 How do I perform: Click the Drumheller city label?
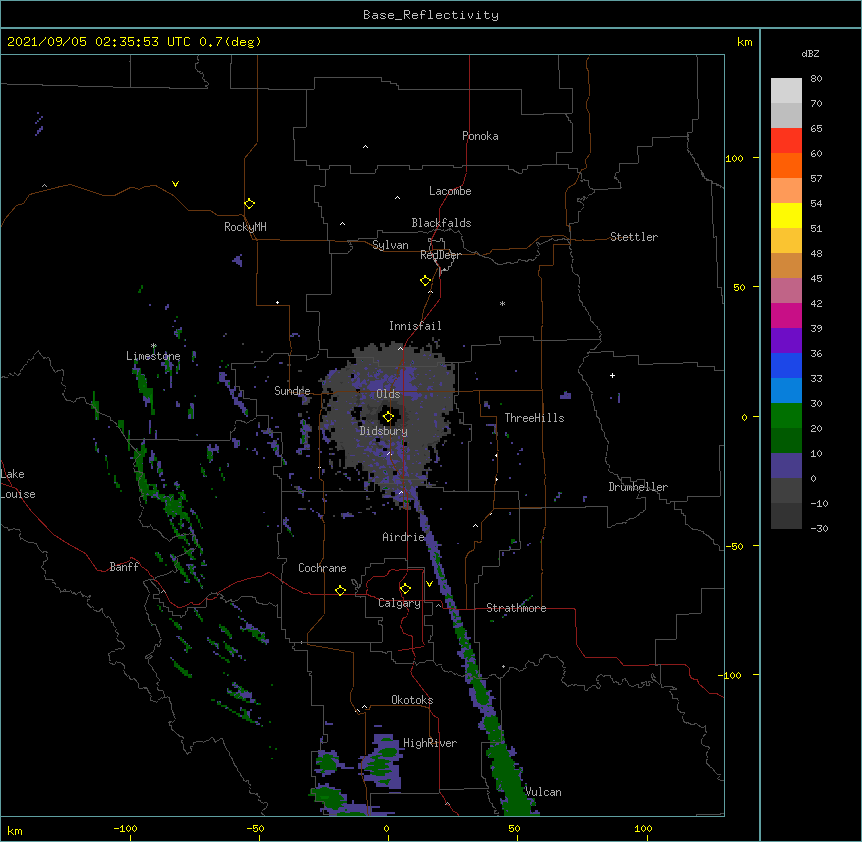tap(638, 487)
